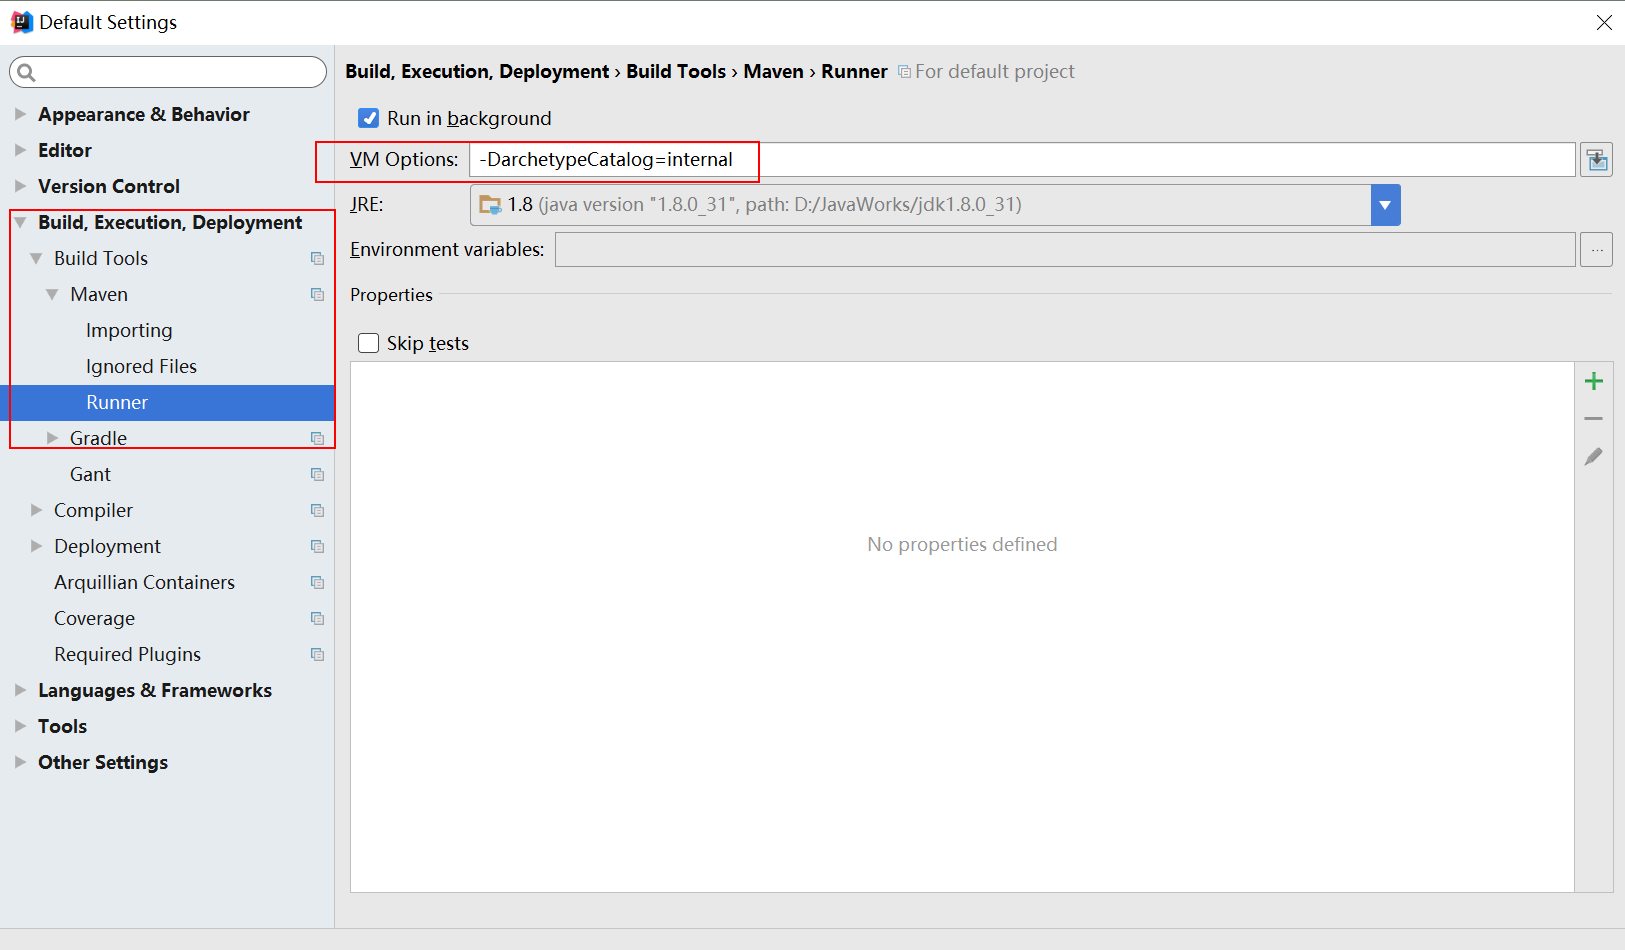
Task: Click the green plus add property icon
Action: tap(1594, 381)
